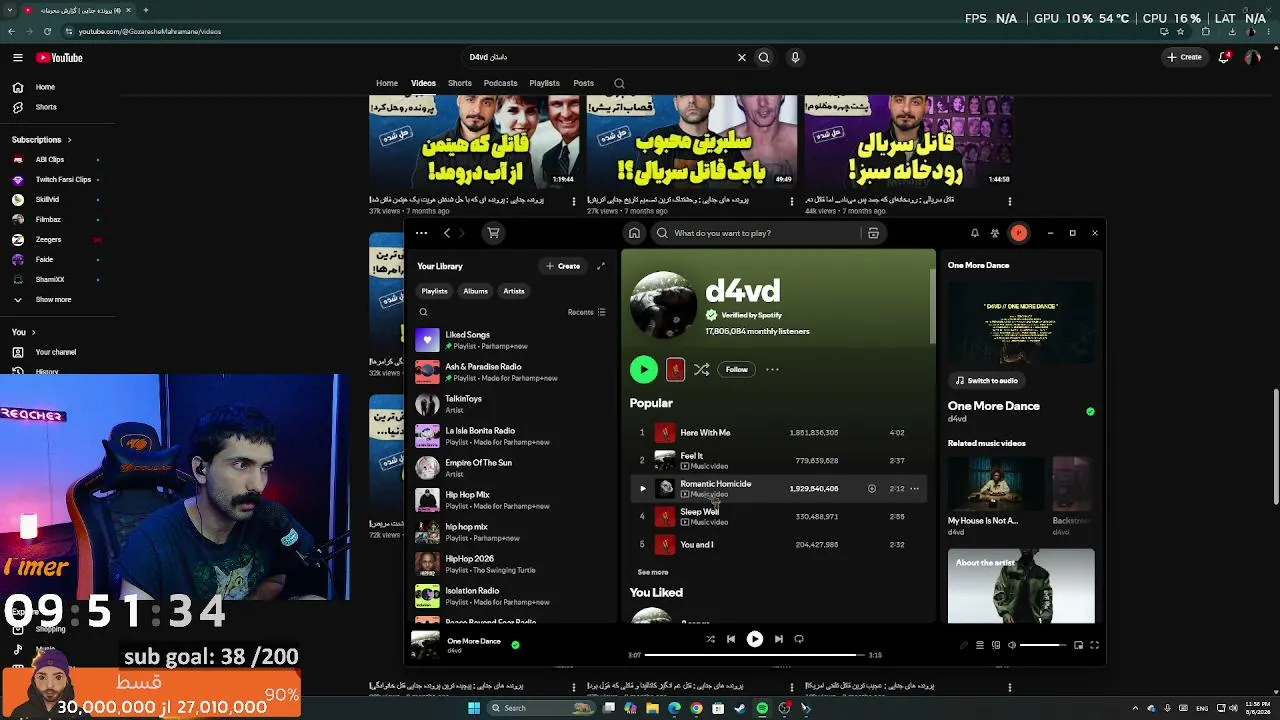Open YouTube notifications bell

pos(1224,57)
